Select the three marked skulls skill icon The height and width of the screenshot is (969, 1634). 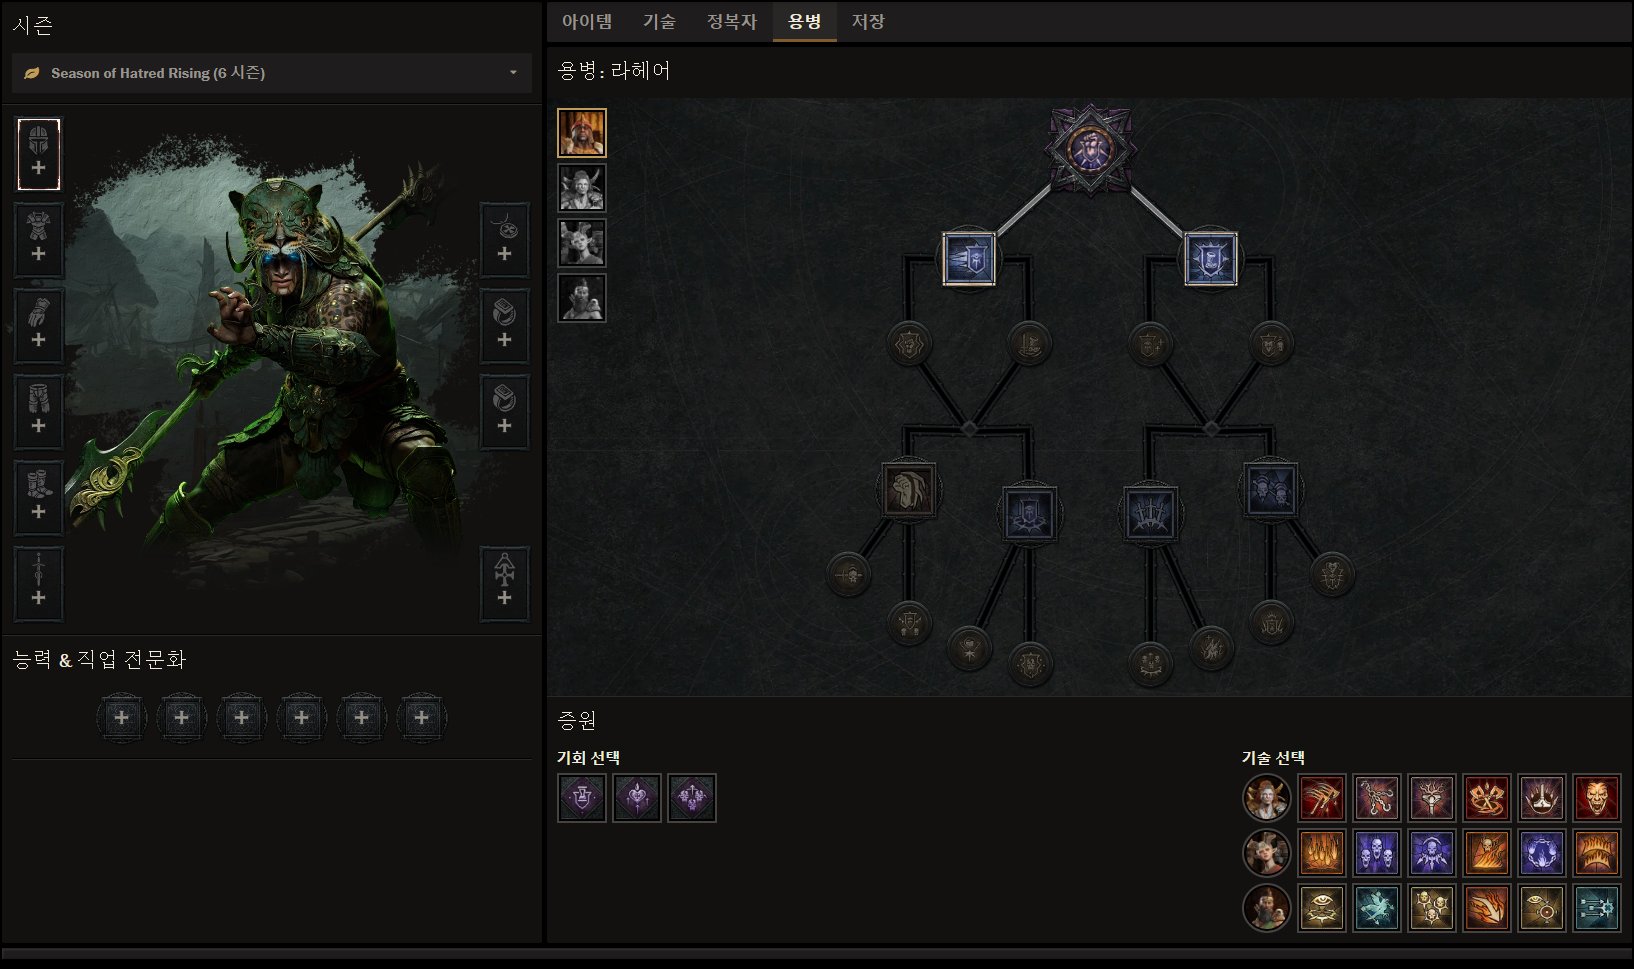pyautogui.click(x=1432, y=908)
